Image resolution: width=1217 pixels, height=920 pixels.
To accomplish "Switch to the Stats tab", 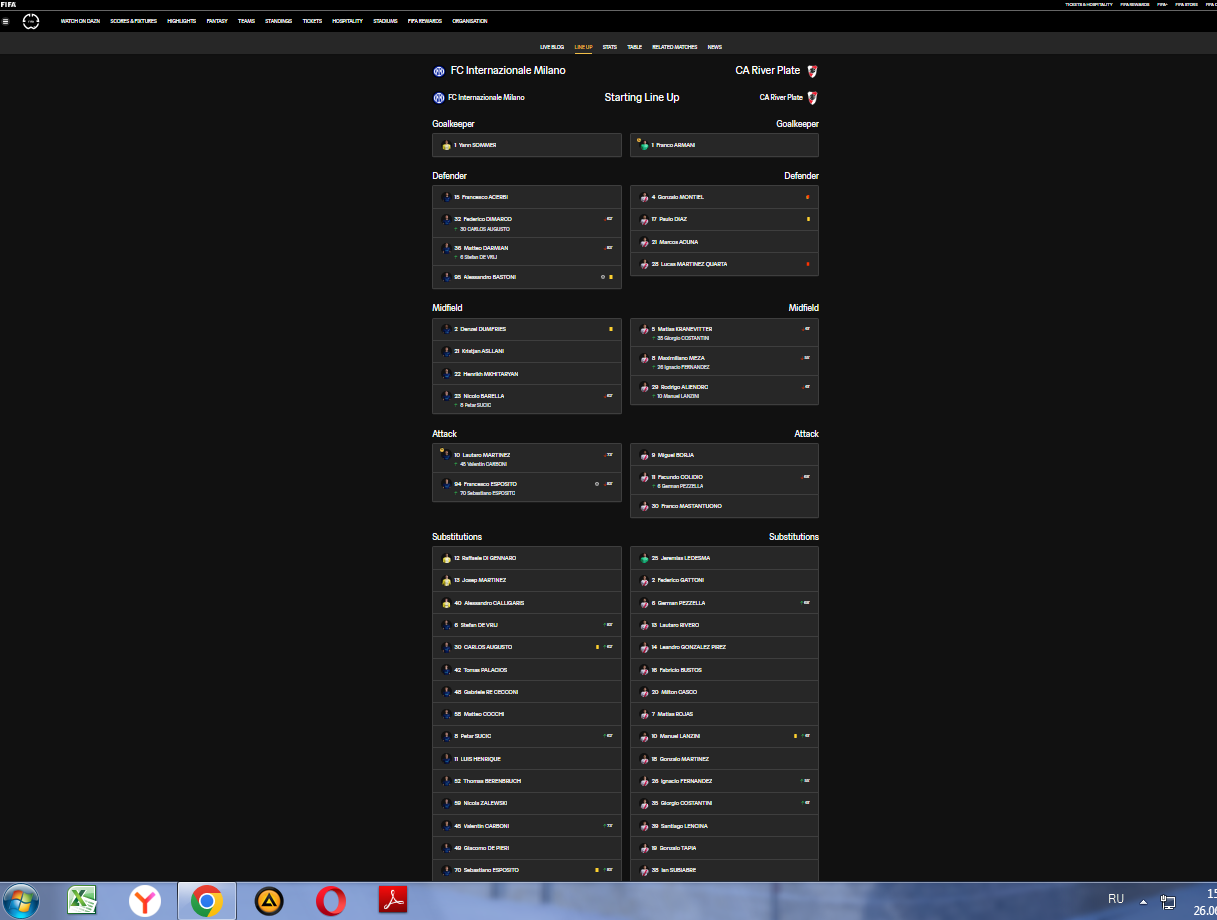I will coord(609,47).
